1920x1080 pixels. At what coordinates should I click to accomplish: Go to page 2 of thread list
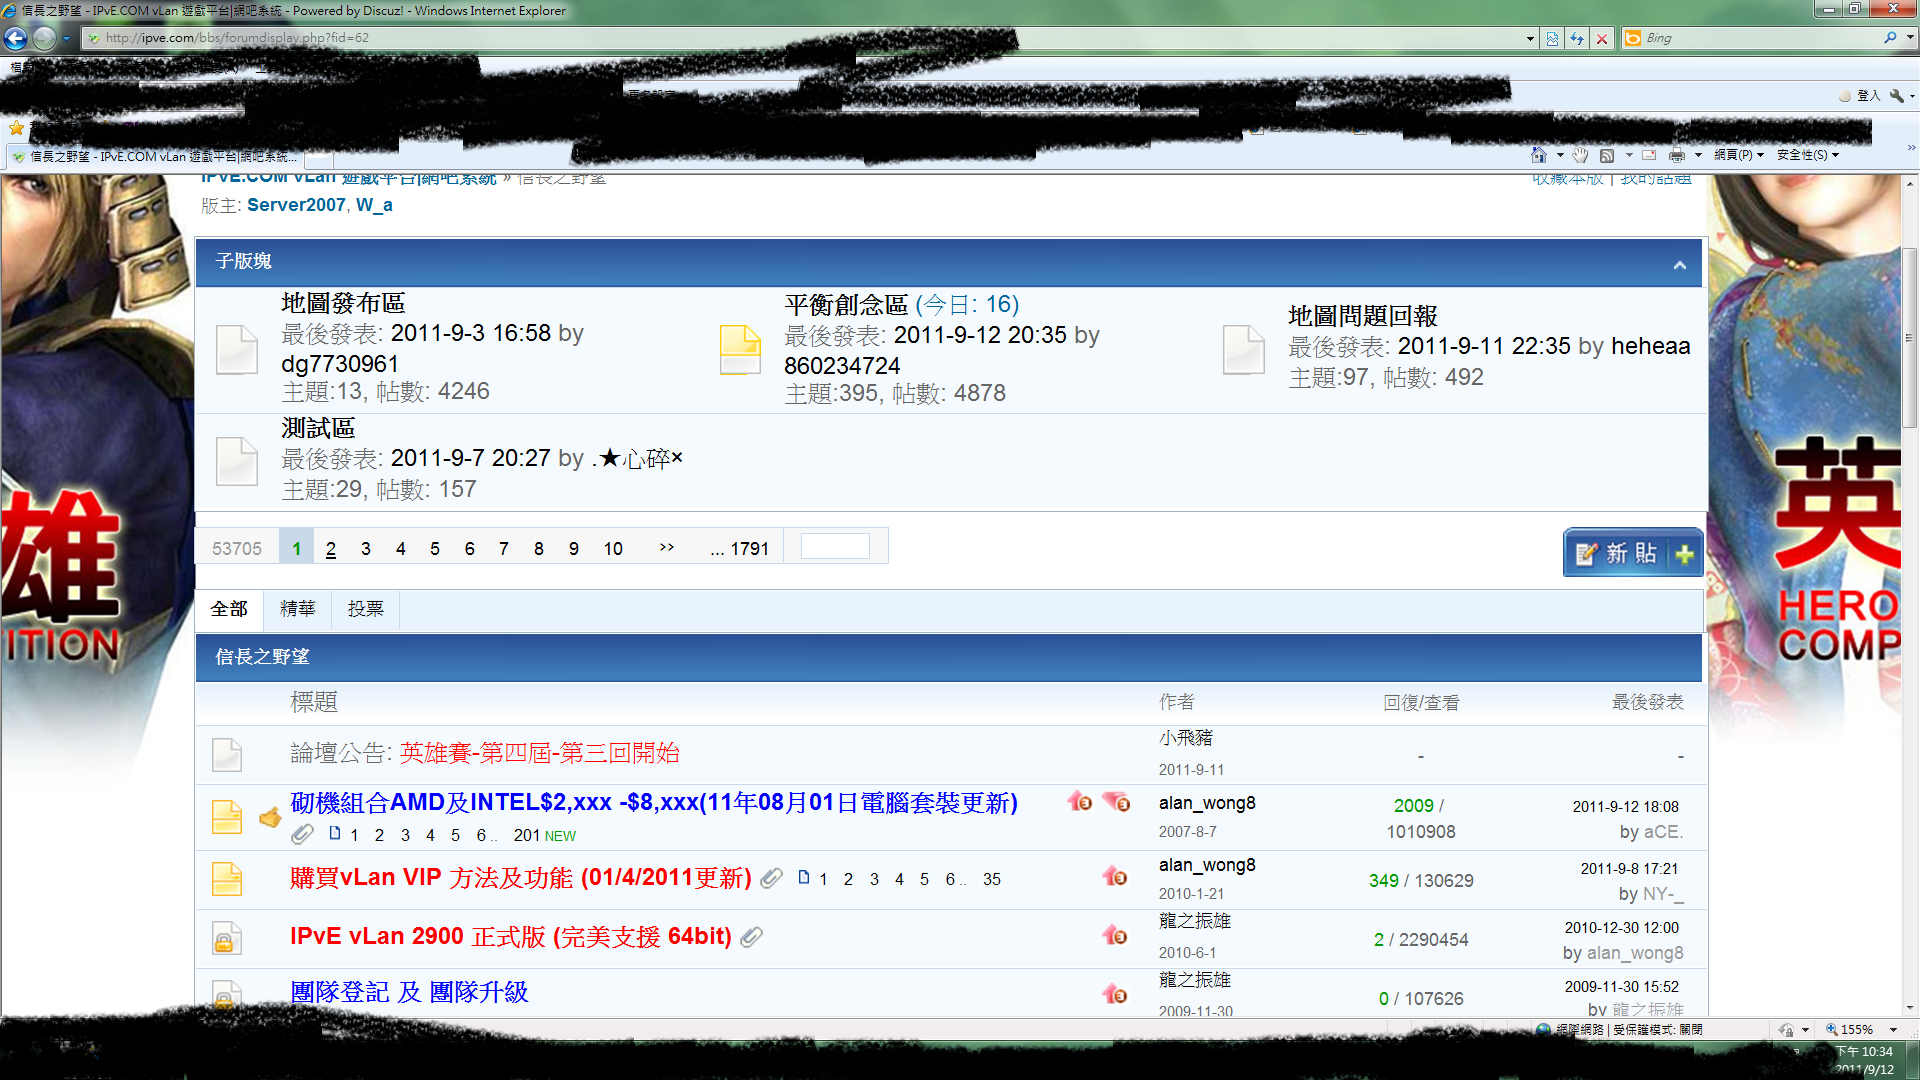point(330,549)
